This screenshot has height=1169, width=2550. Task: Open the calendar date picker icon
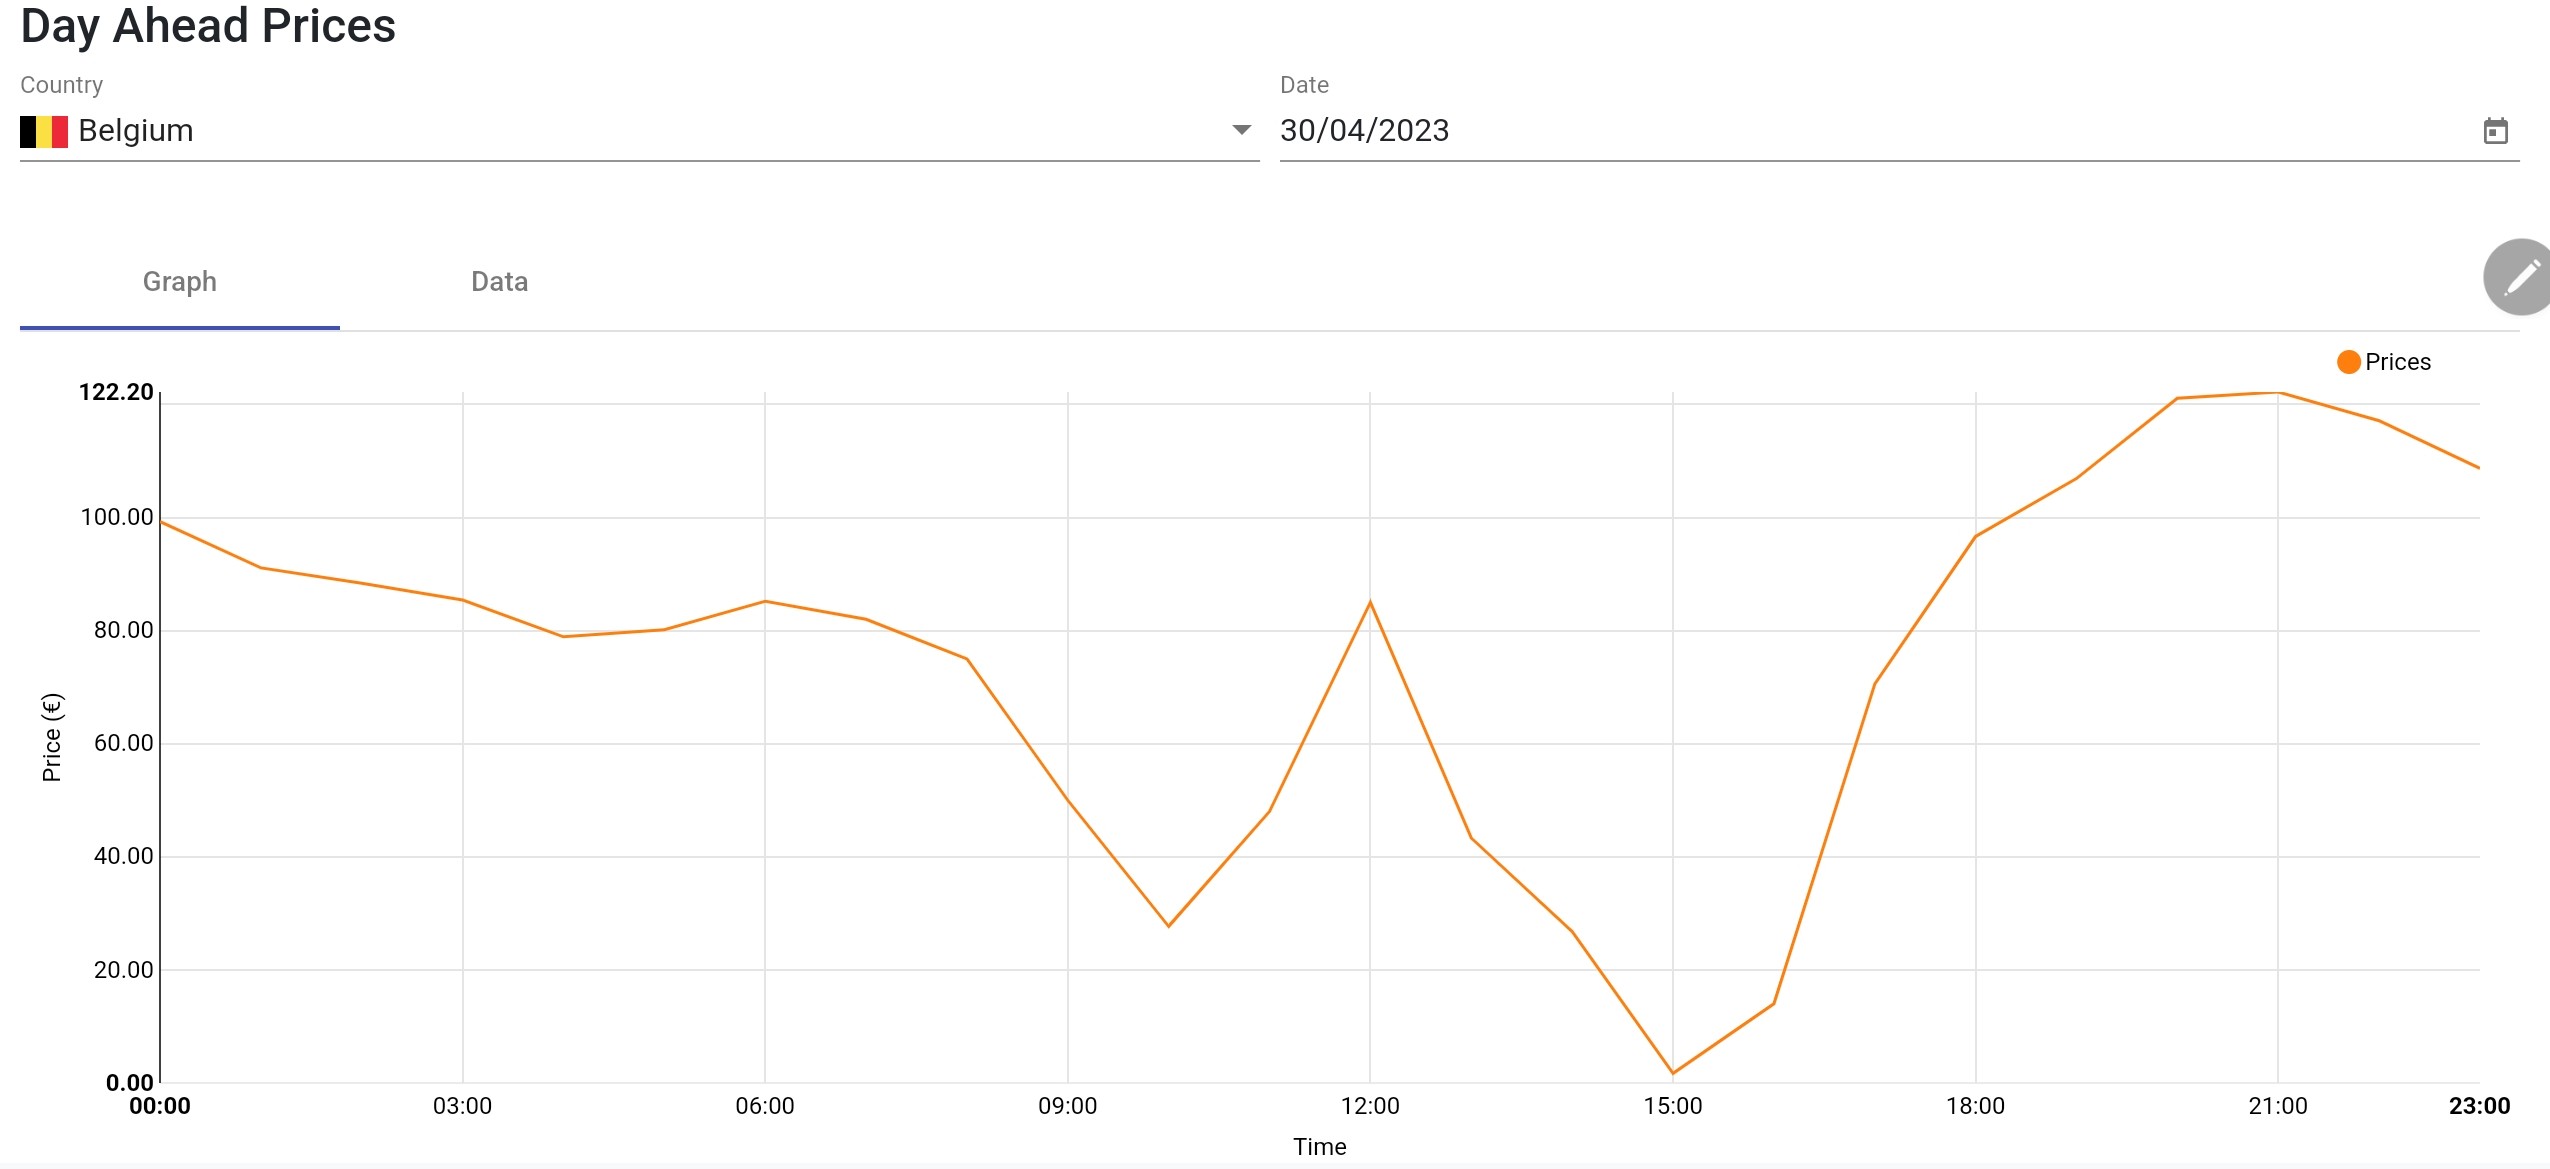(x=2495, y=131)
